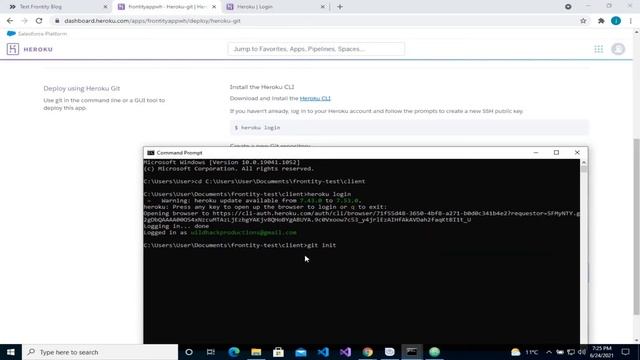
Task: Open the green globe taskbar app
Action: (434, 352)
